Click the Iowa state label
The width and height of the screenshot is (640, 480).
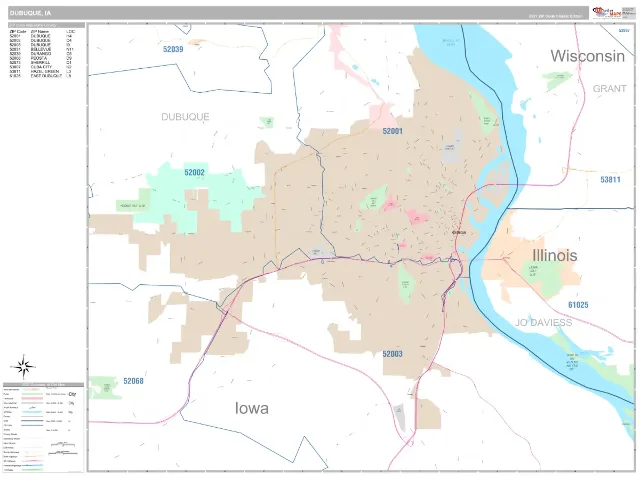[x=251, y=408]
